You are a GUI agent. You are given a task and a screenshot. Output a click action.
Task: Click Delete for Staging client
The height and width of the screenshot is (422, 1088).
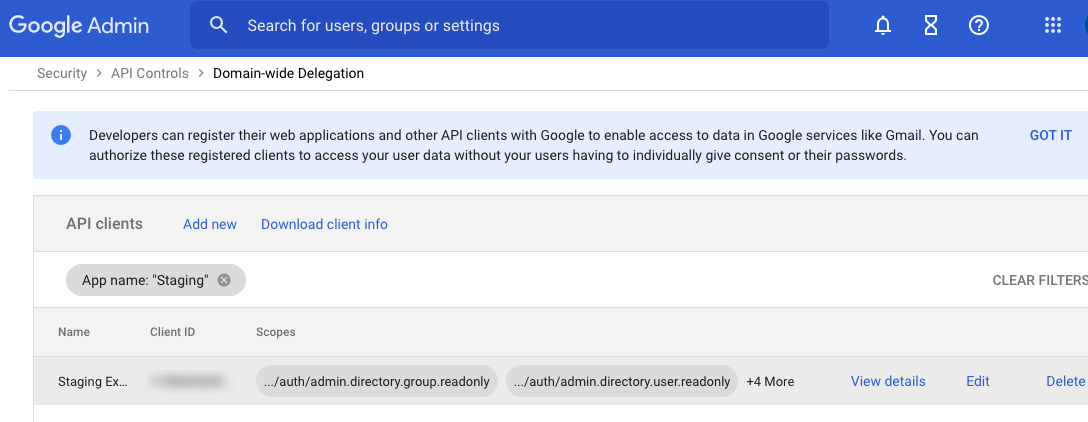(1065, 381)
